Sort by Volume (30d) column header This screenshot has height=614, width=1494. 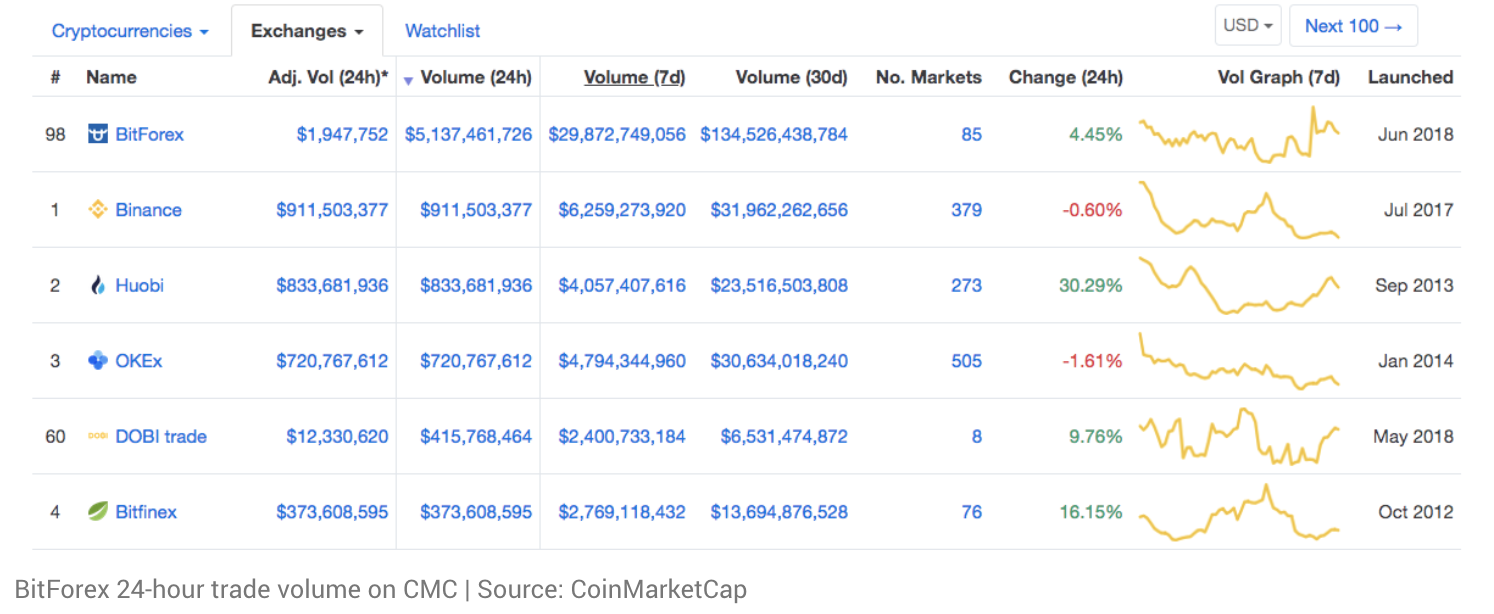[x=791, y=77]
